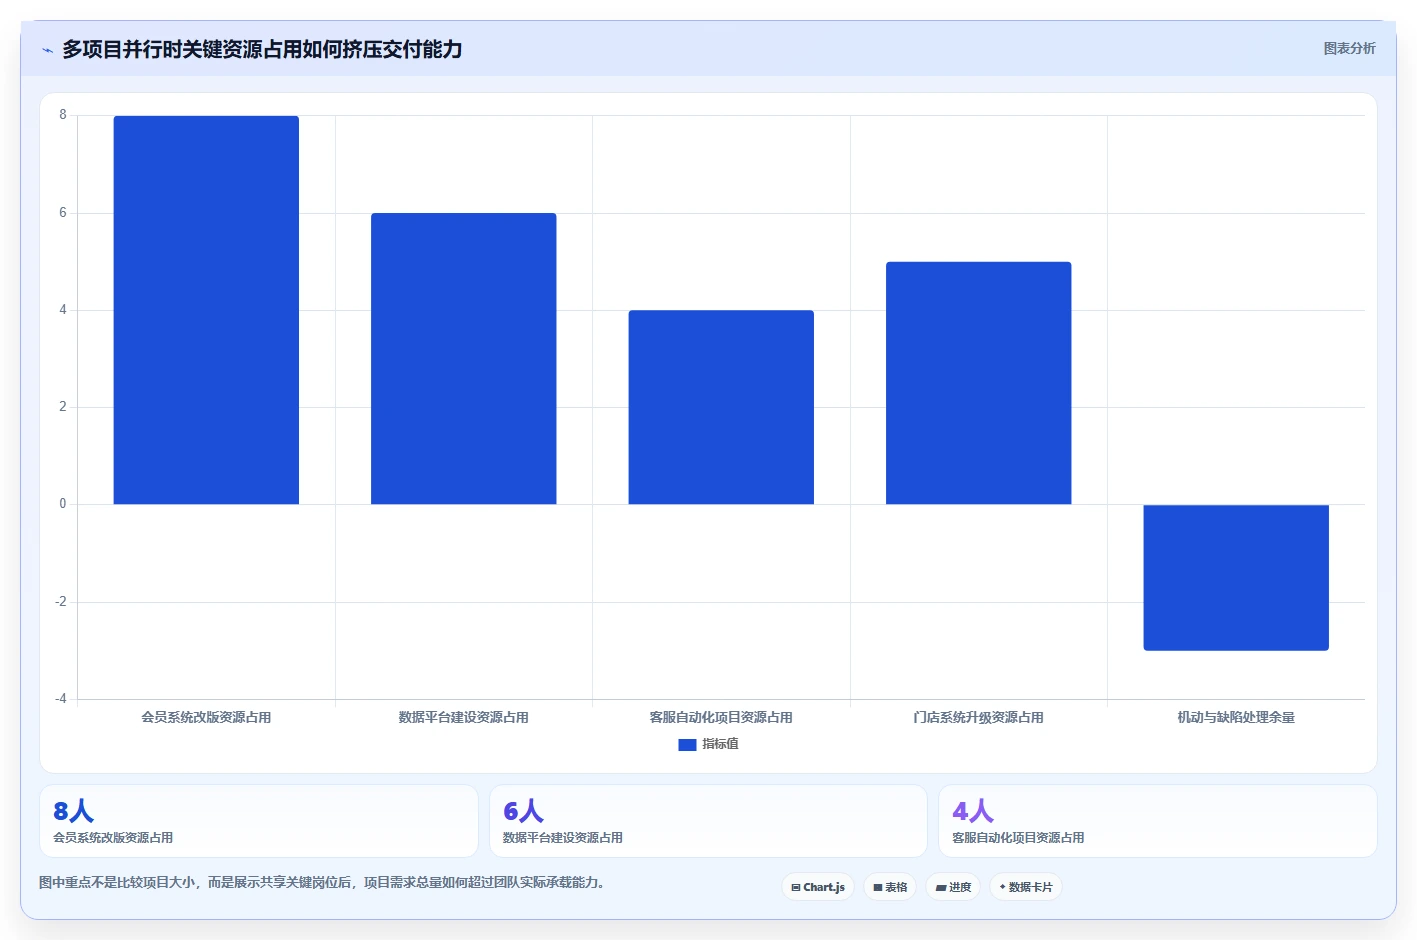Click the x-axis label 客服自动化项目资源占用
This screenshot has width=1417, height=940.
coord(721,718)
